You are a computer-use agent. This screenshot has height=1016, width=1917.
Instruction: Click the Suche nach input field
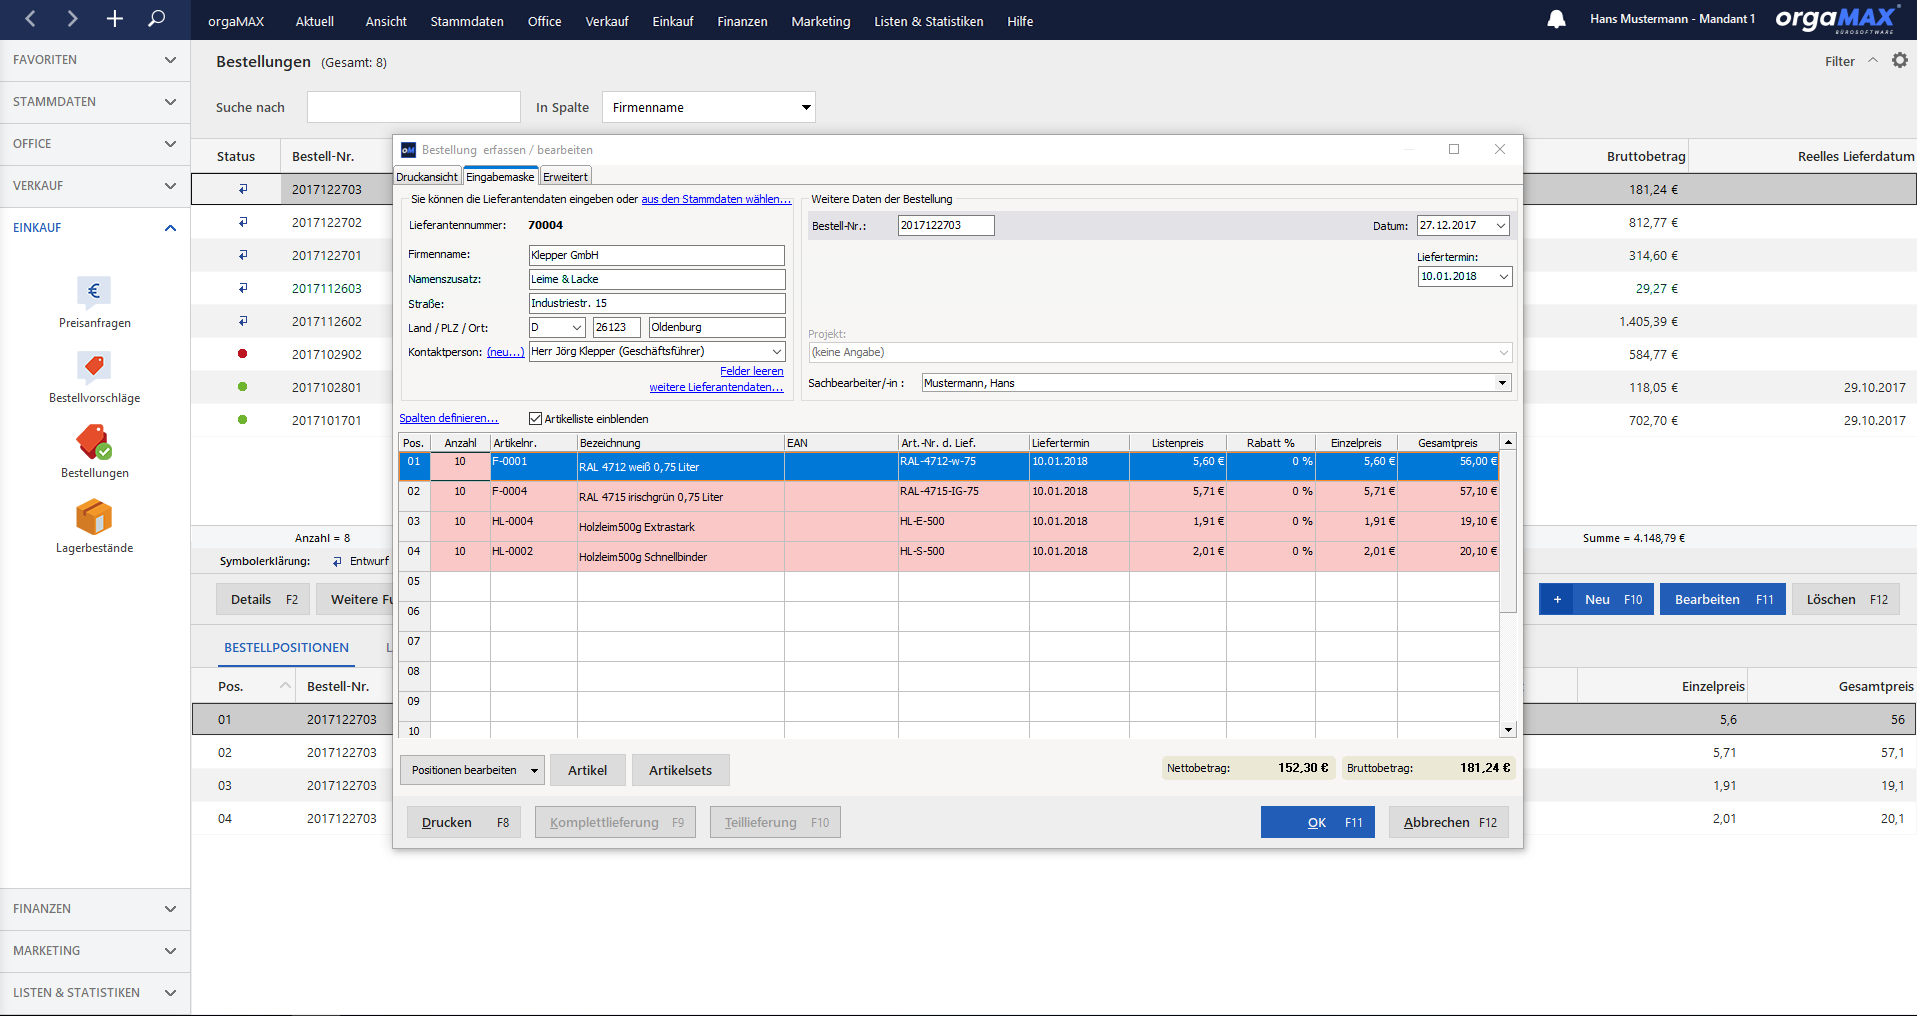pos(414,107)
